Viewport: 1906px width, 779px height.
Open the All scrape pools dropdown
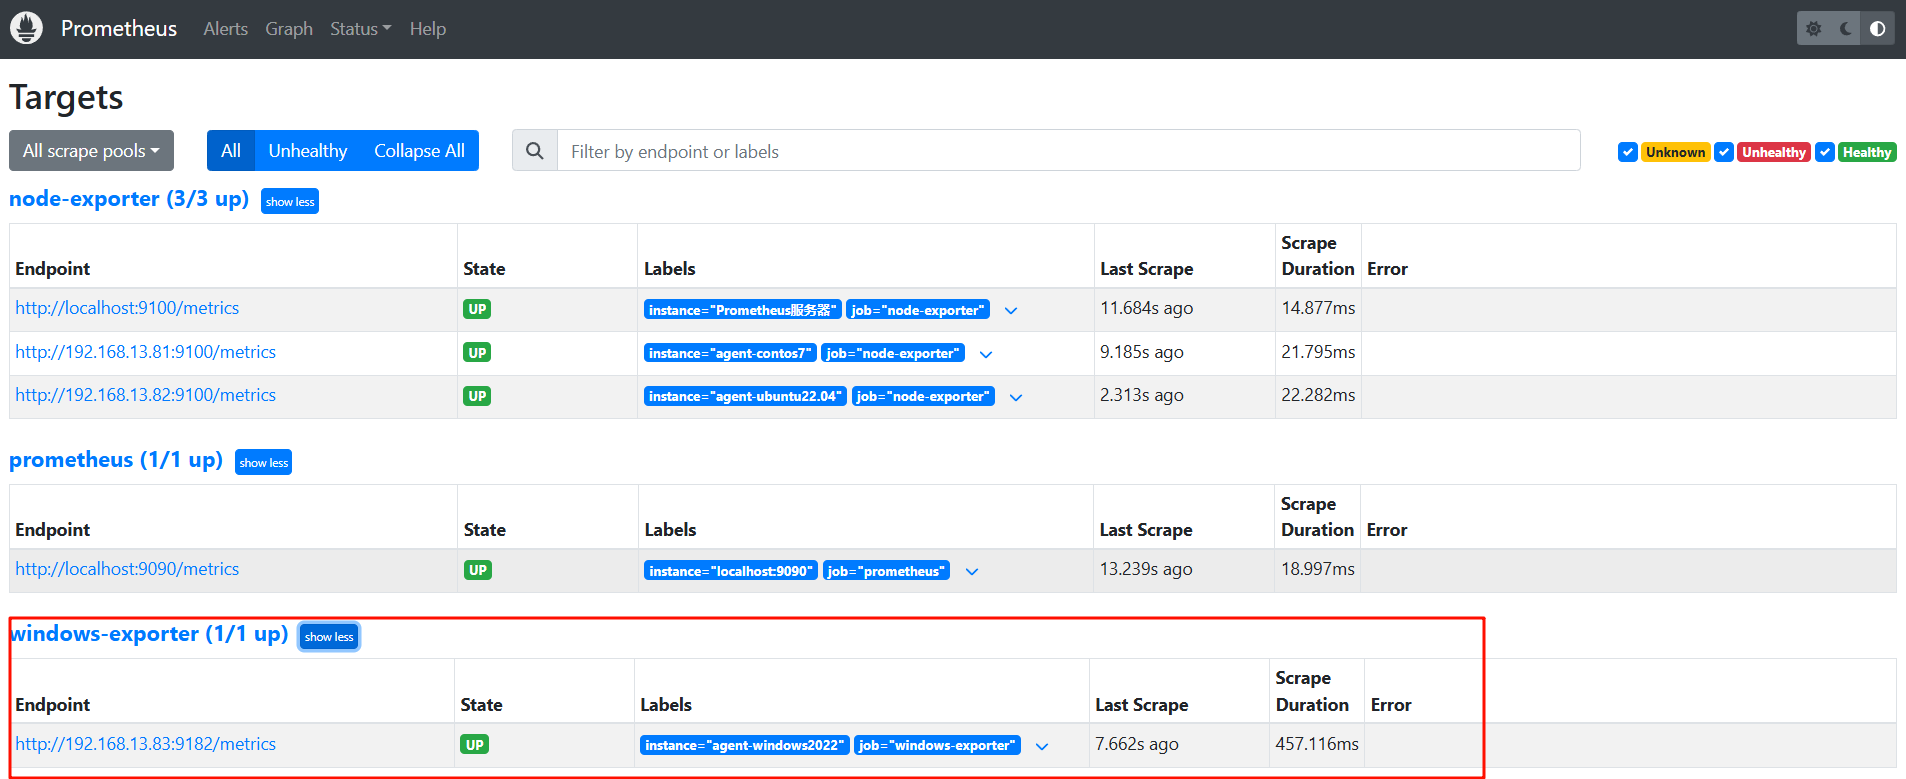coord(91,151)
